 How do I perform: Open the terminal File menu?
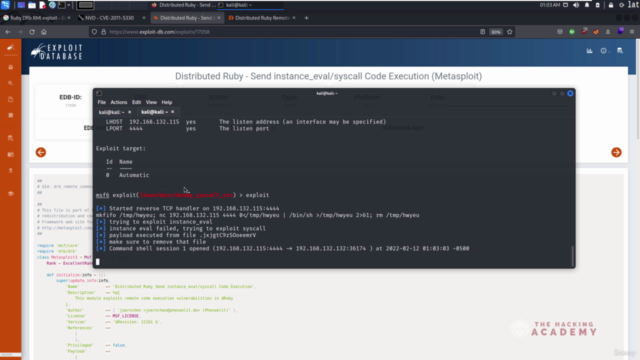101,102
